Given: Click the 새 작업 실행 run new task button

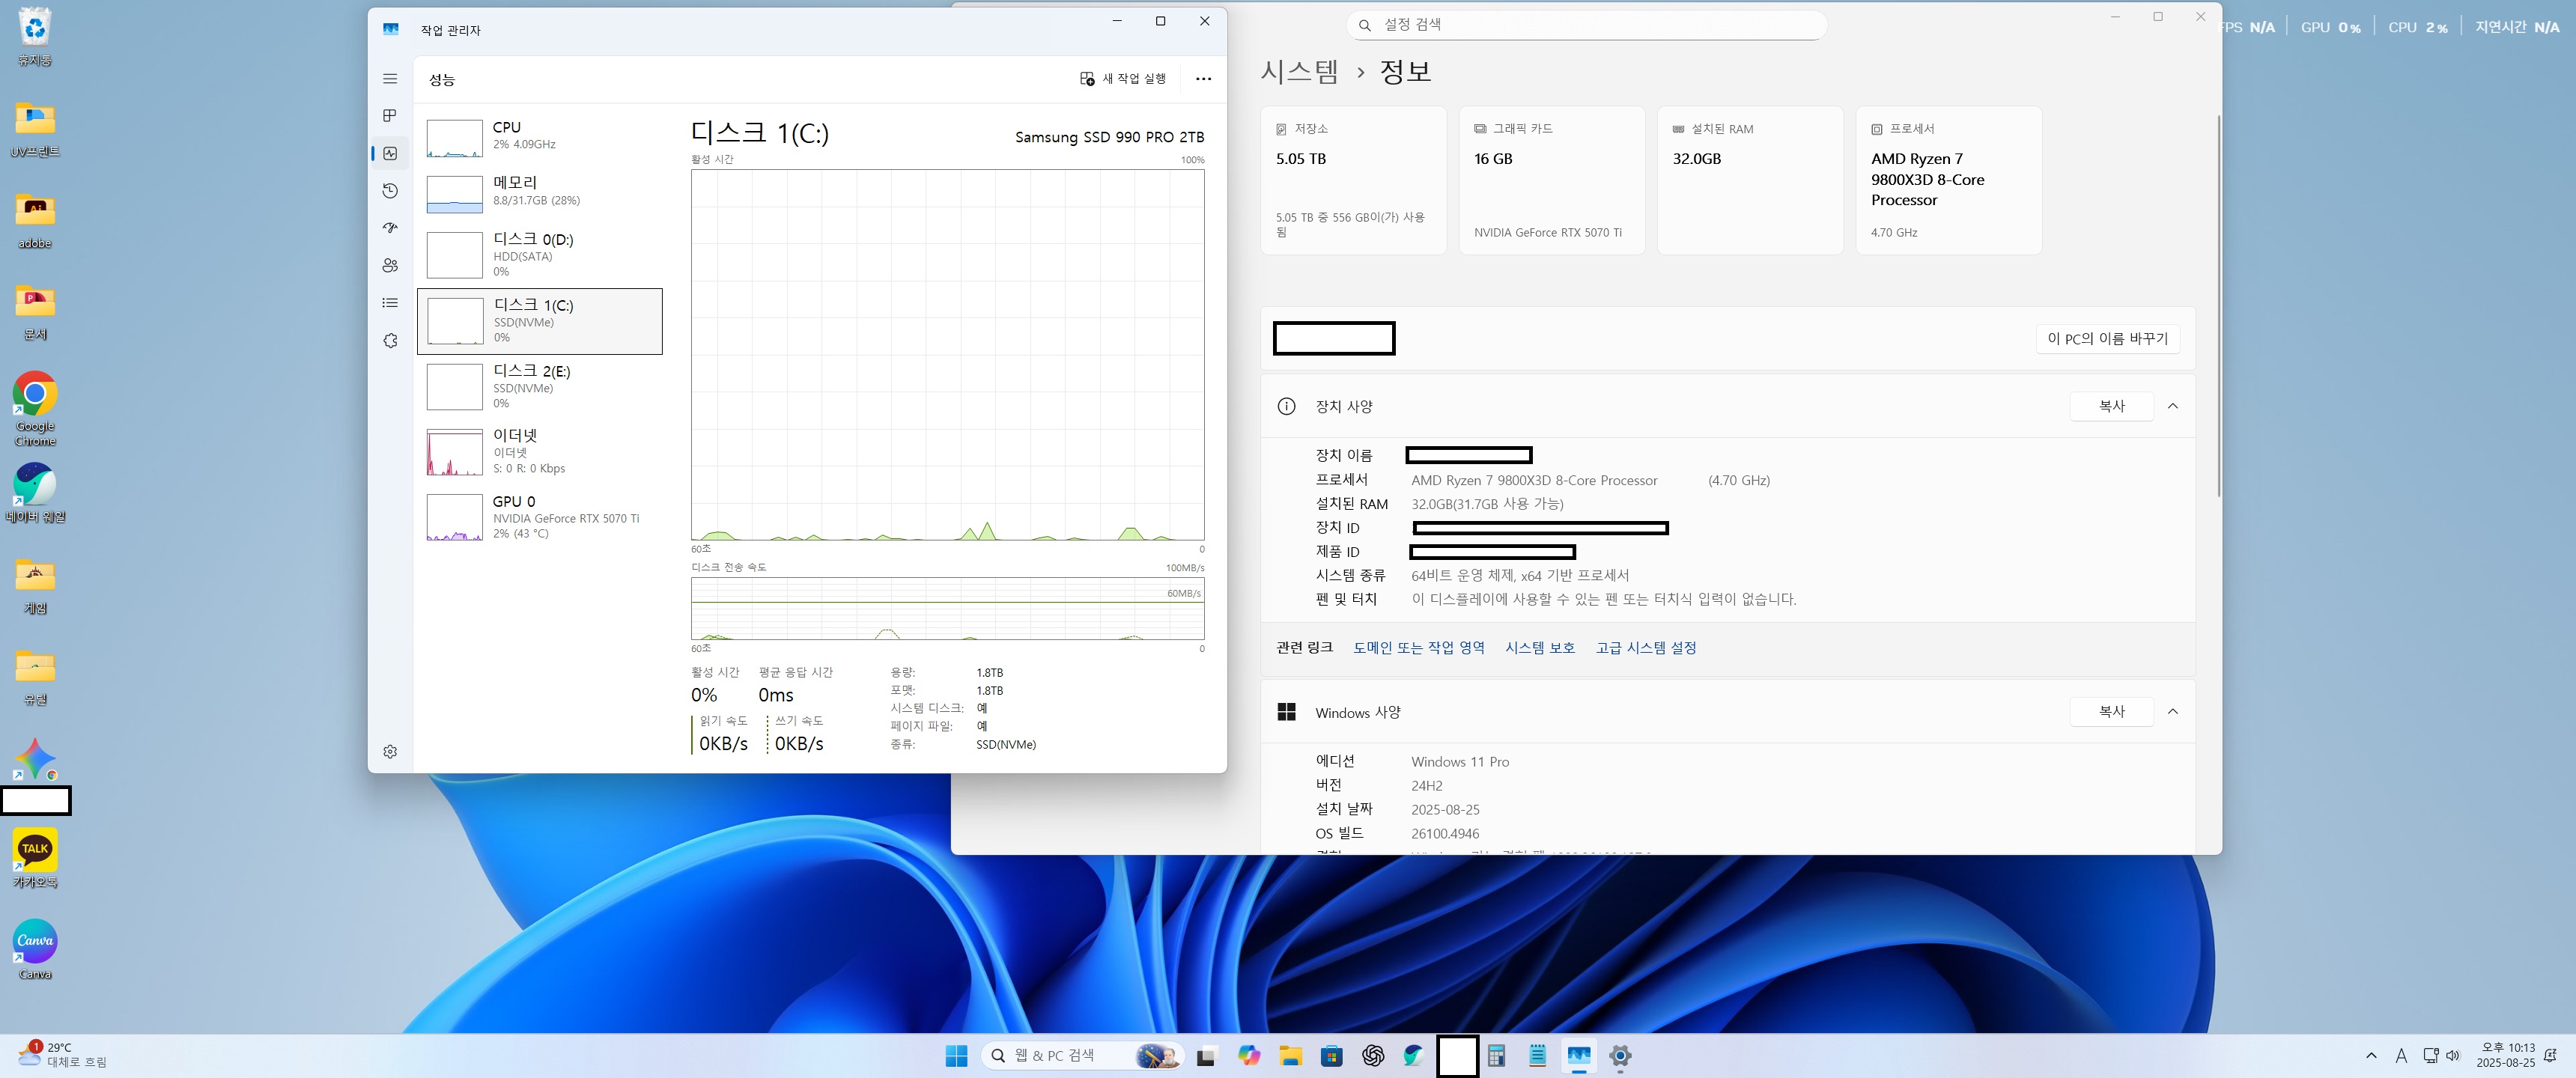Looking at the screenshot, I should 1123,79.
